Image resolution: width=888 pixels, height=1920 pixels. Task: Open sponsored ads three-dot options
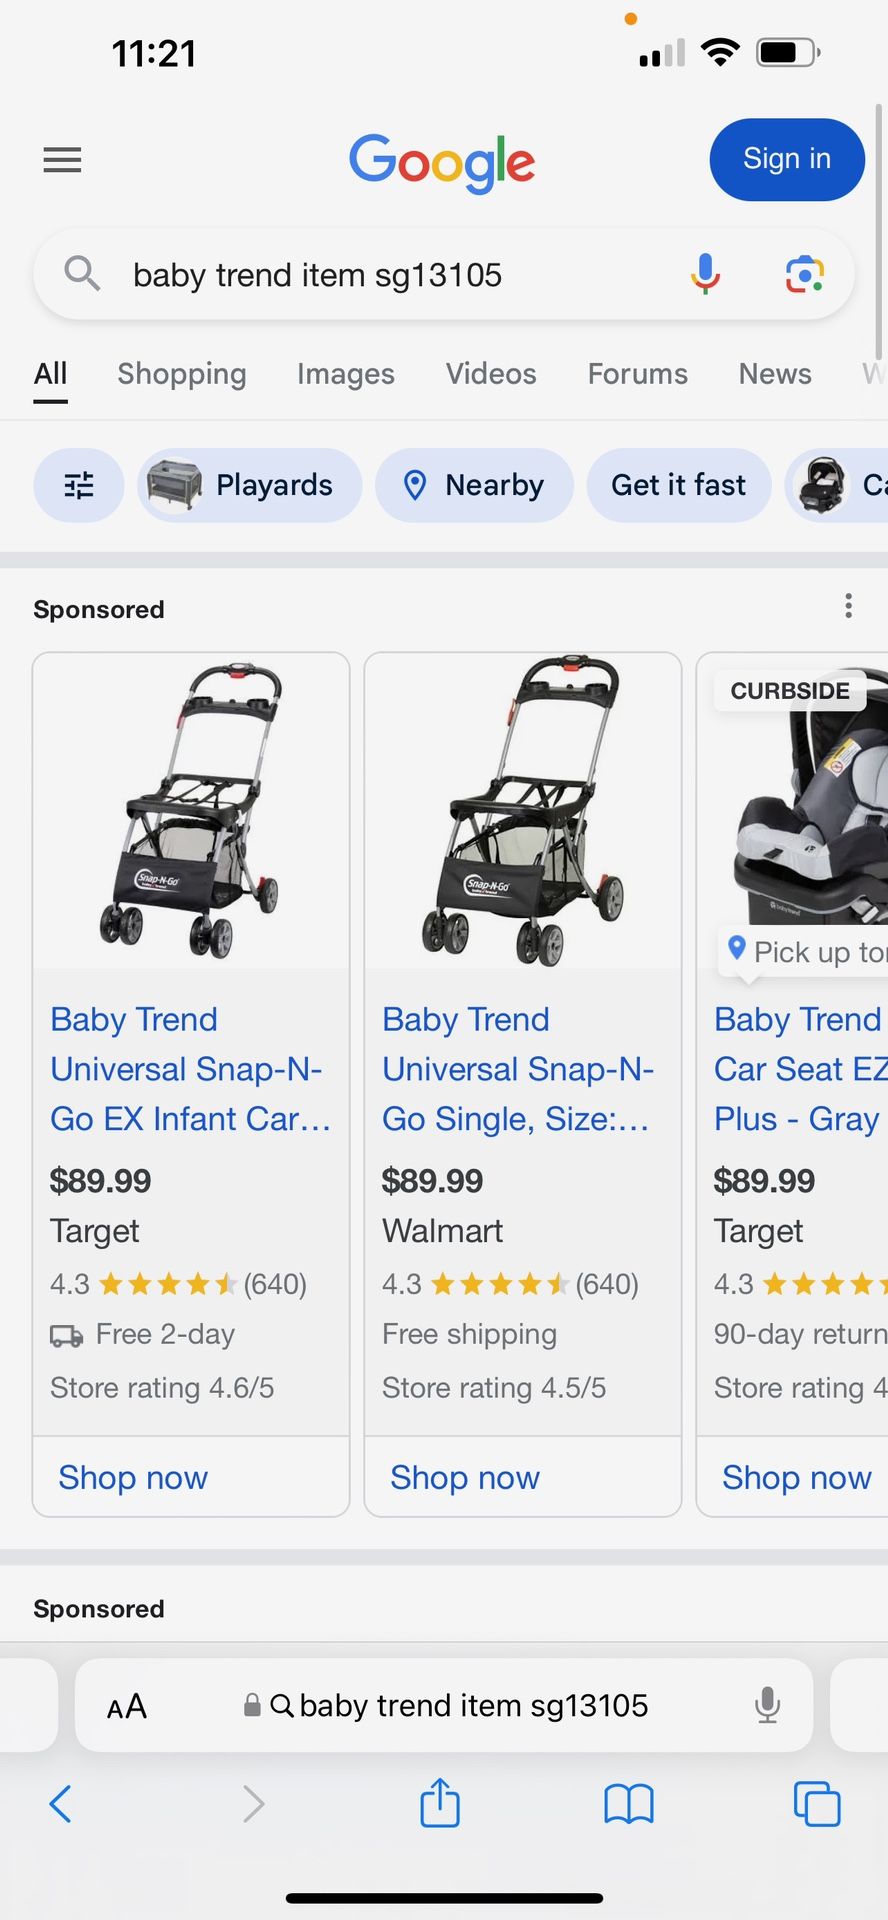coord(848,606)
